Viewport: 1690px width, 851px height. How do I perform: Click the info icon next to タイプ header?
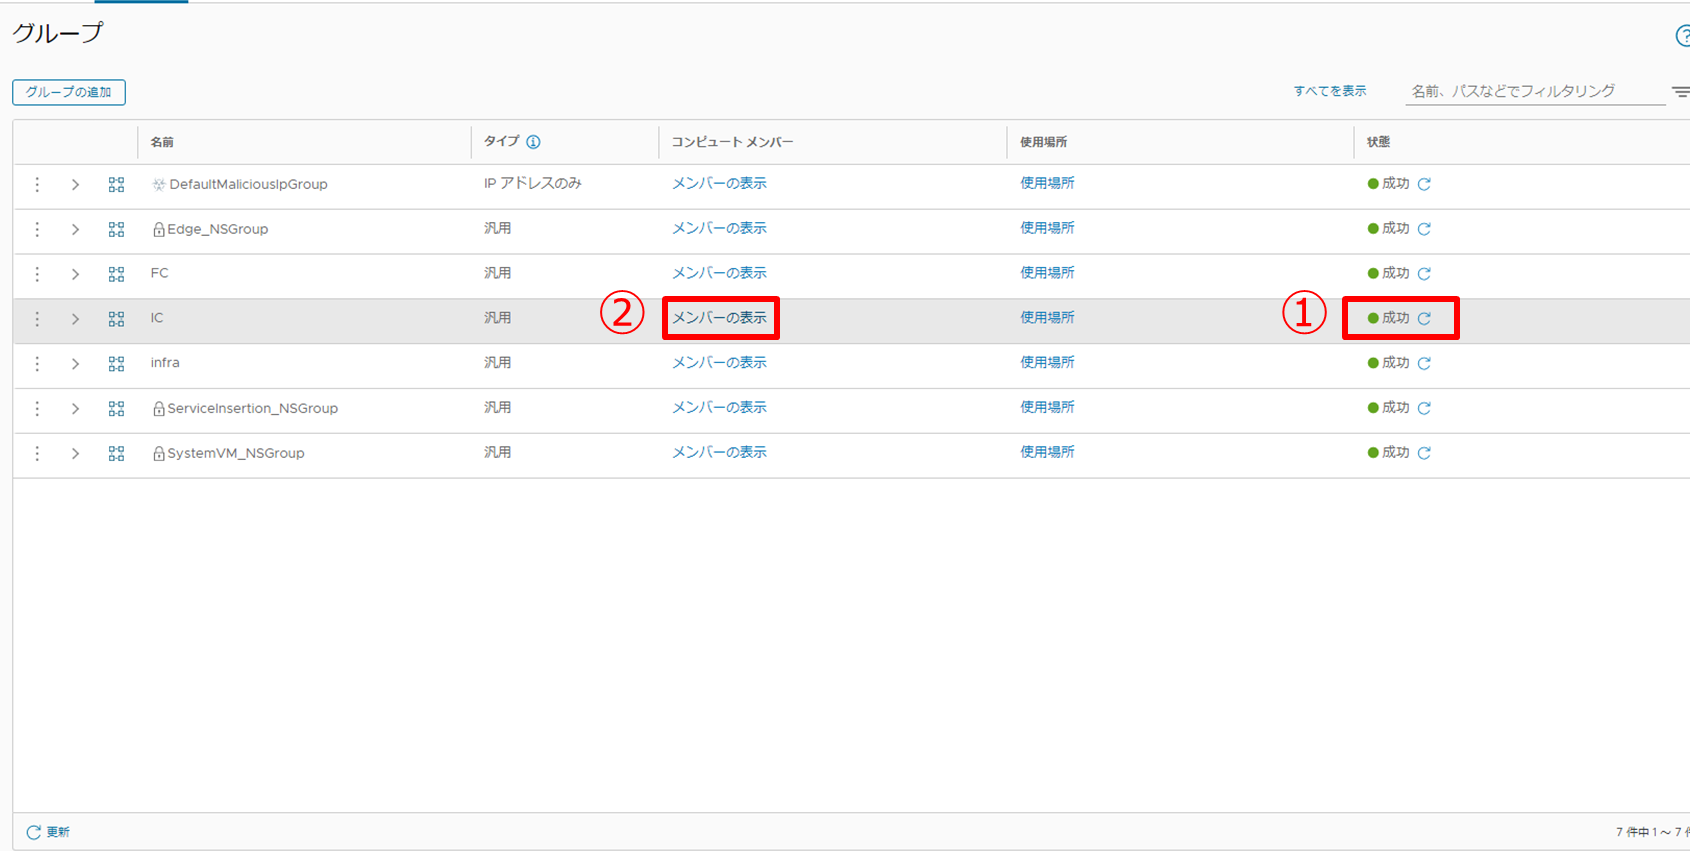click(x=533, y=142)
